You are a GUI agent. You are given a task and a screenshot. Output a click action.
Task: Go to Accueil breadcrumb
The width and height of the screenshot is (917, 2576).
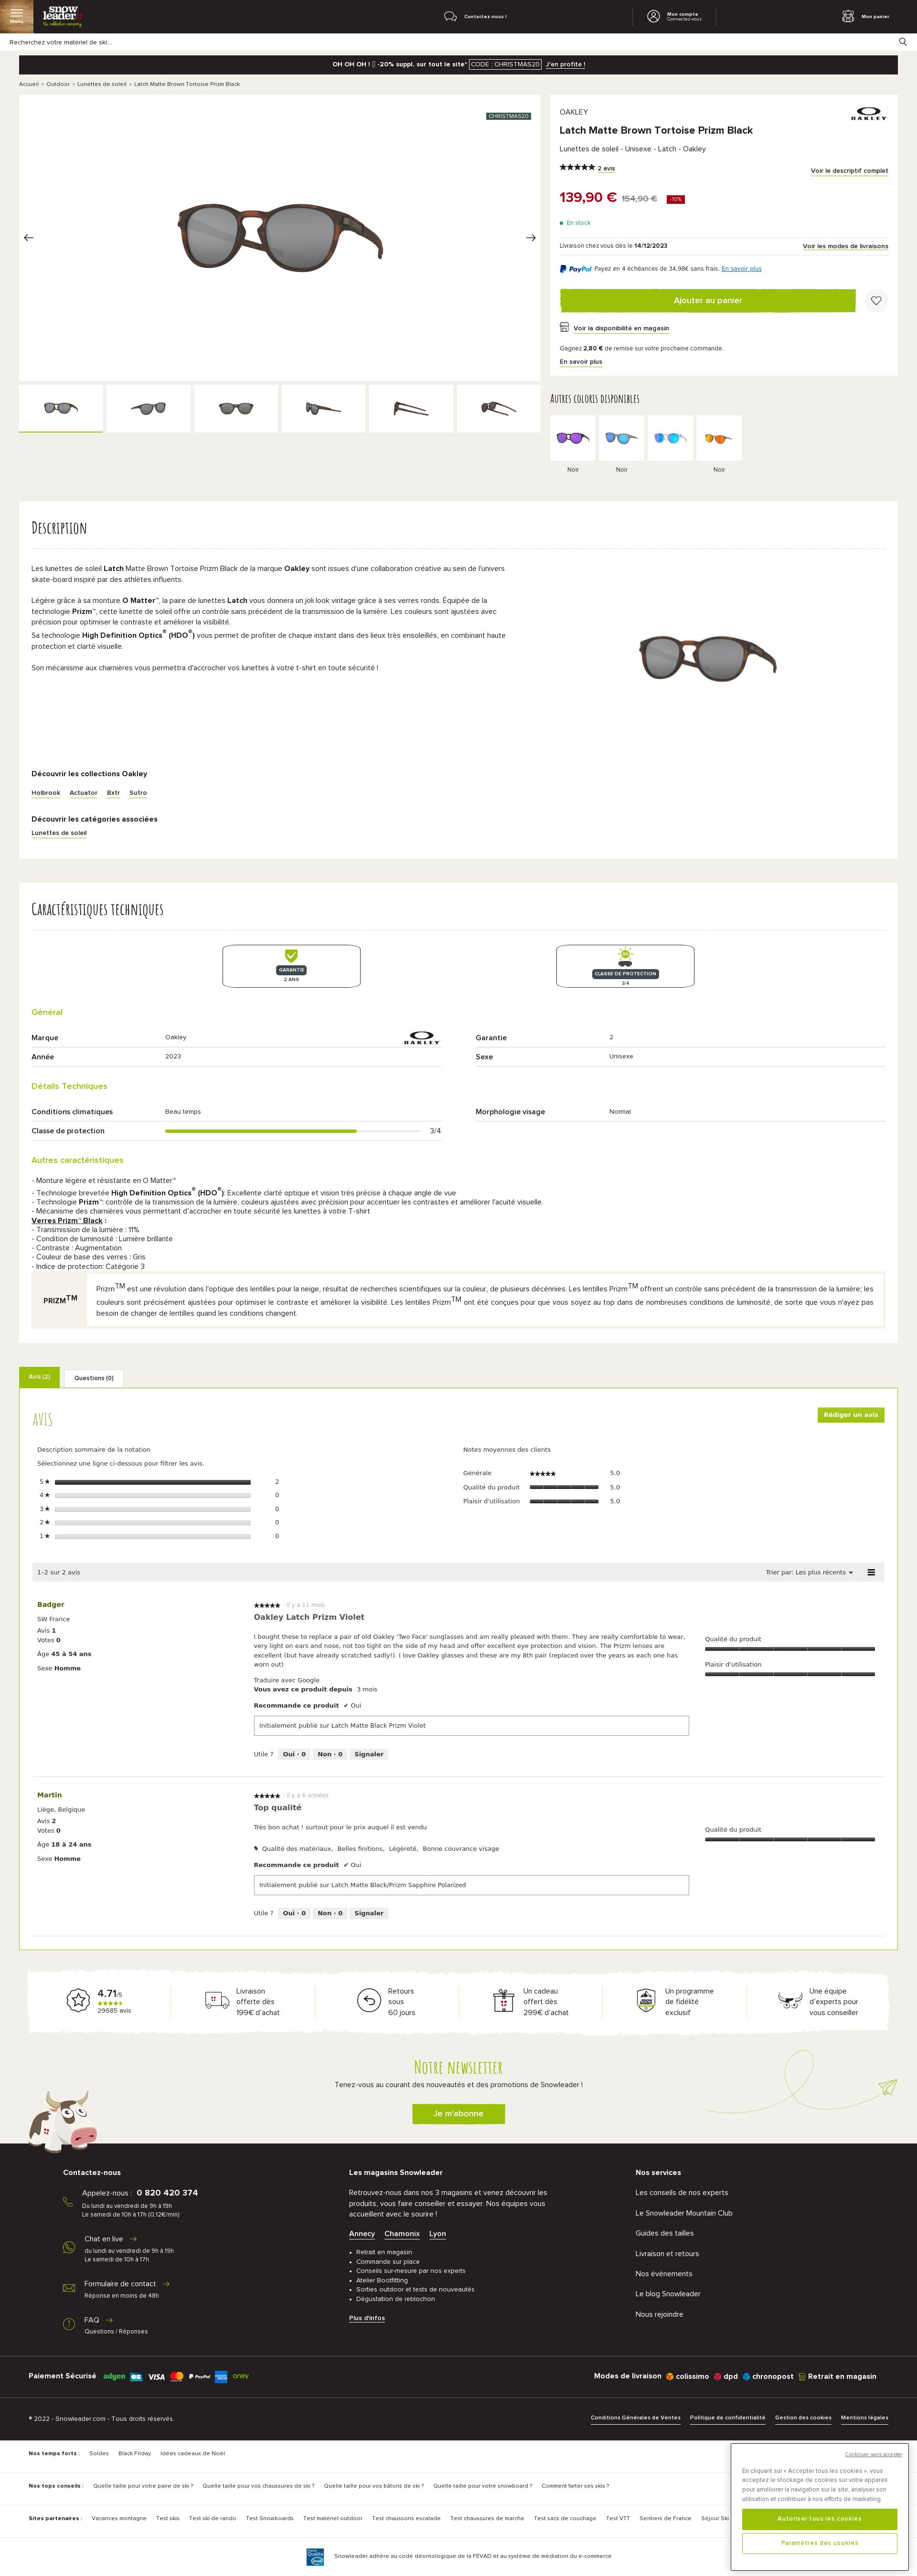(x=29, y=84)
